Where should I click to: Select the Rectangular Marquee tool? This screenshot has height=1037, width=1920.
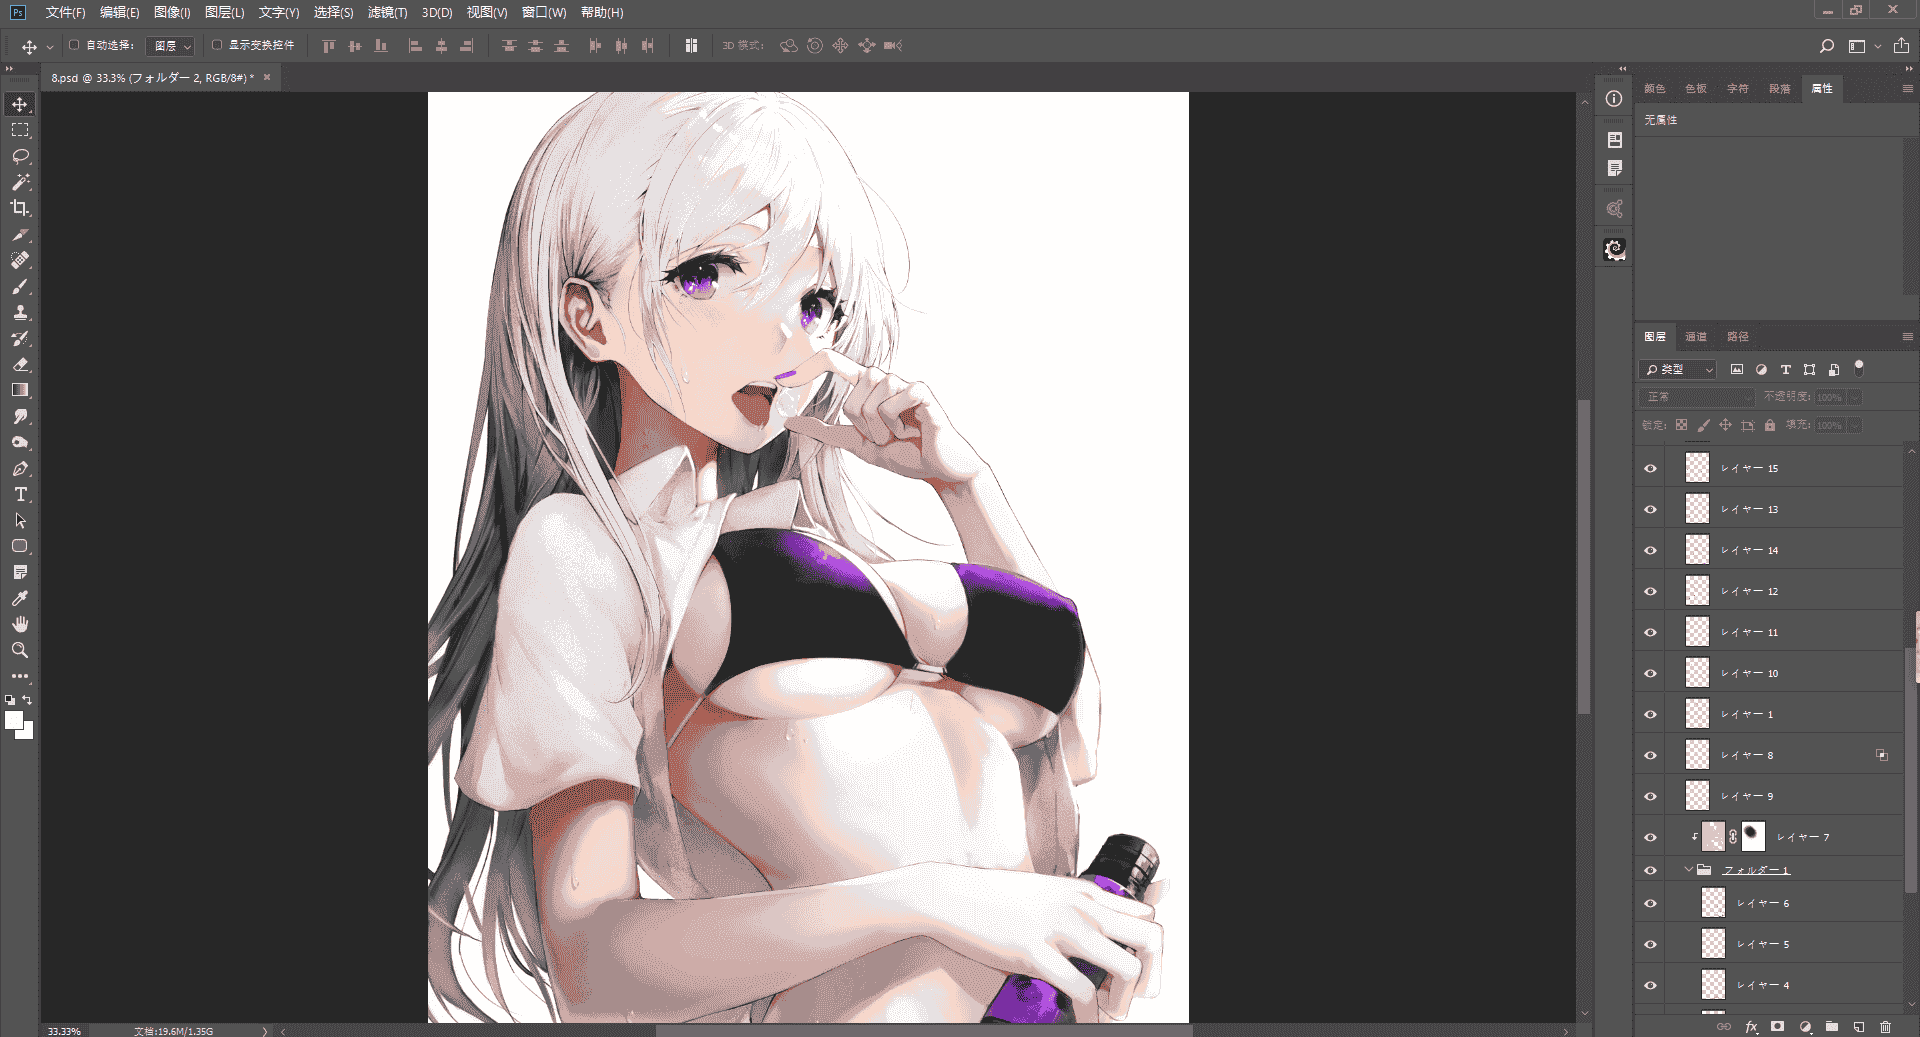coord(20,130)
